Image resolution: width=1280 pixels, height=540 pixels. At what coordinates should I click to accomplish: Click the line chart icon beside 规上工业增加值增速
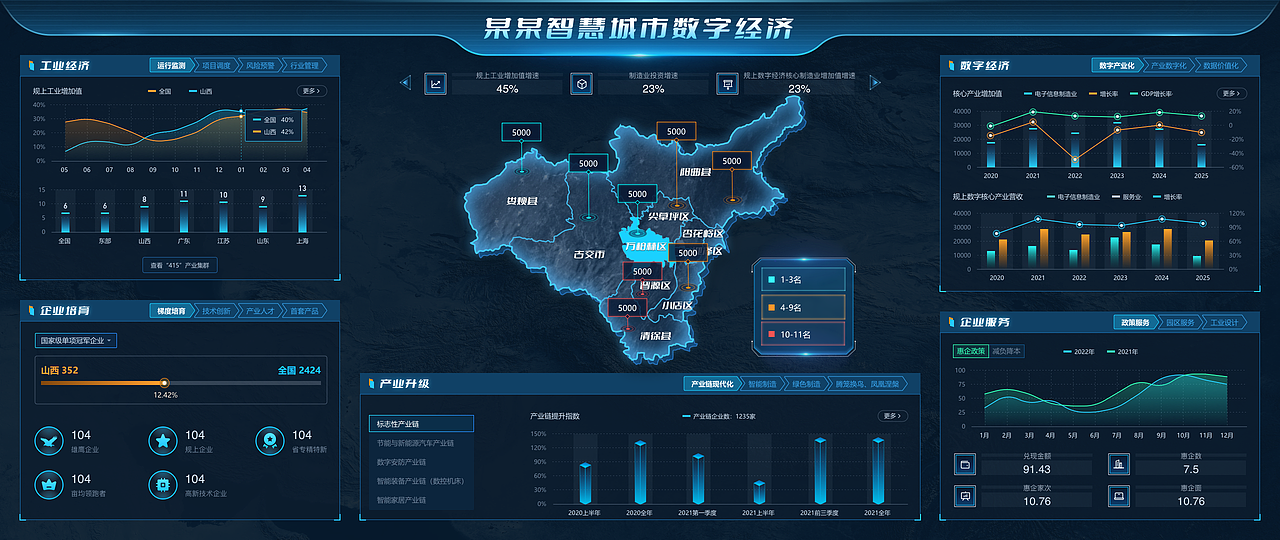[436, 83]
